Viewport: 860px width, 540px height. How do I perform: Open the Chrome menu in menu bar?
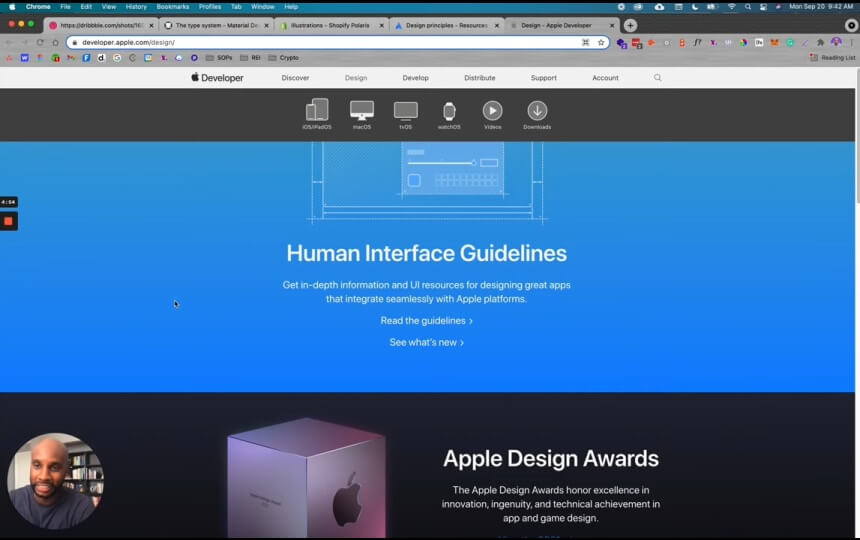pos(38,7)
